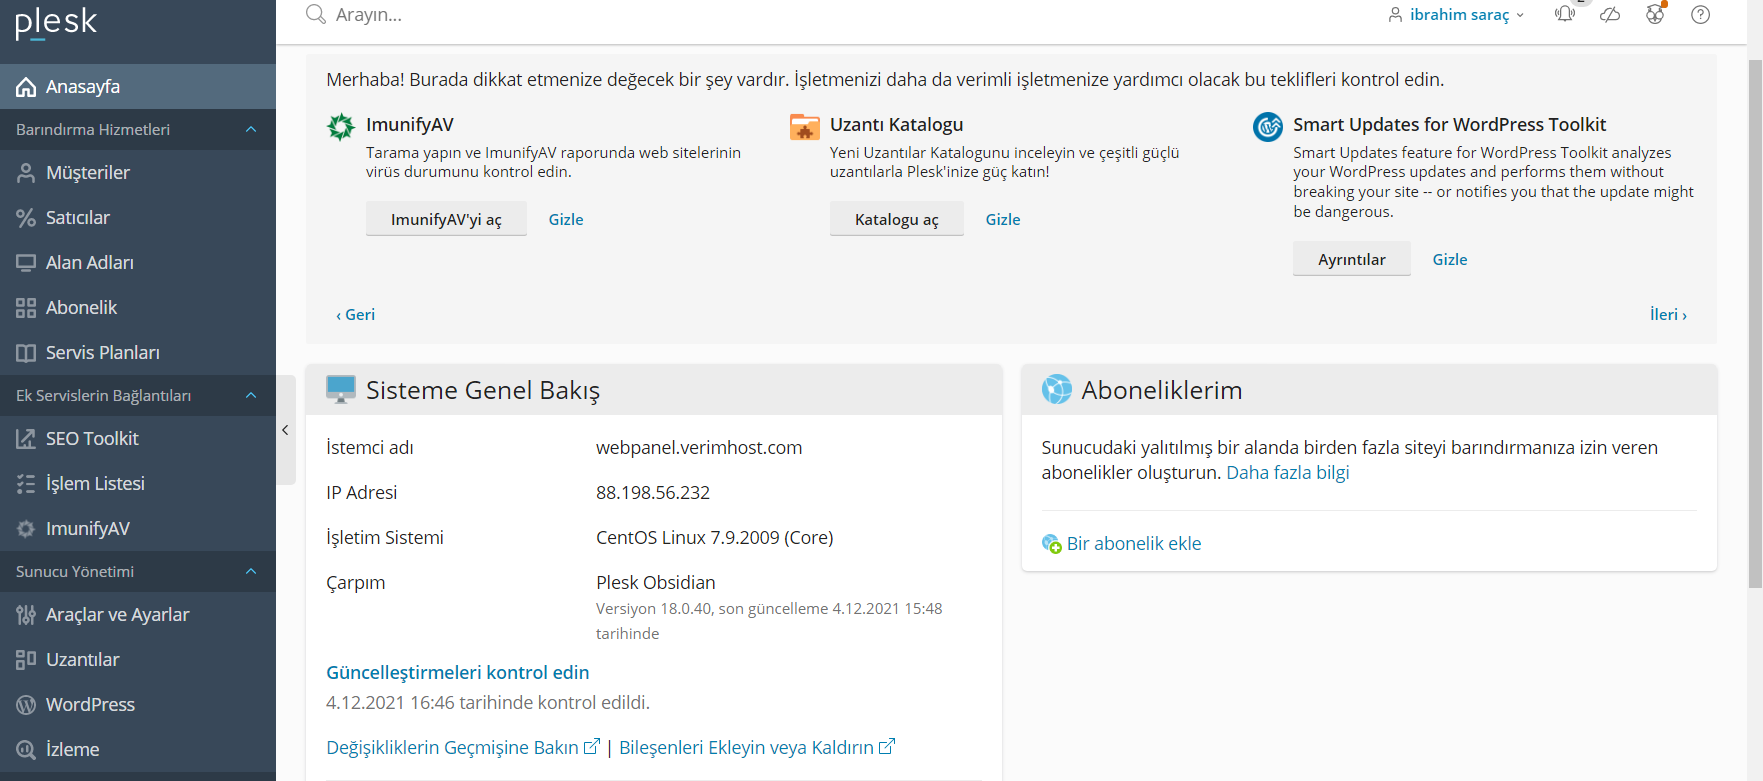Click the IP address 88.198.56.232
1763x781 pixels.
coord(653,493)
